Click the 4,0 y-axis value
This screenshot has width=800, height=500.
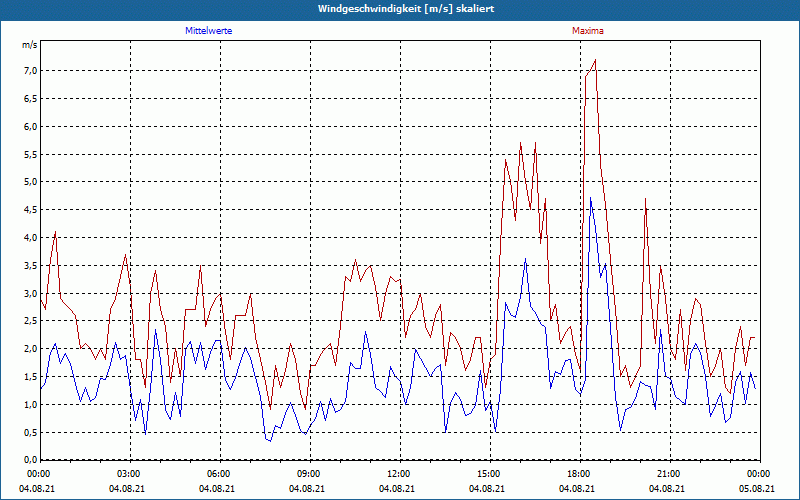pos(30,237)
